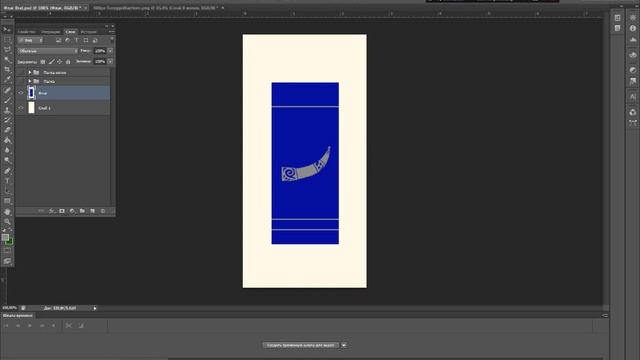
Task: Select the Horizontal Type tool
Action: tap(7, 181)
